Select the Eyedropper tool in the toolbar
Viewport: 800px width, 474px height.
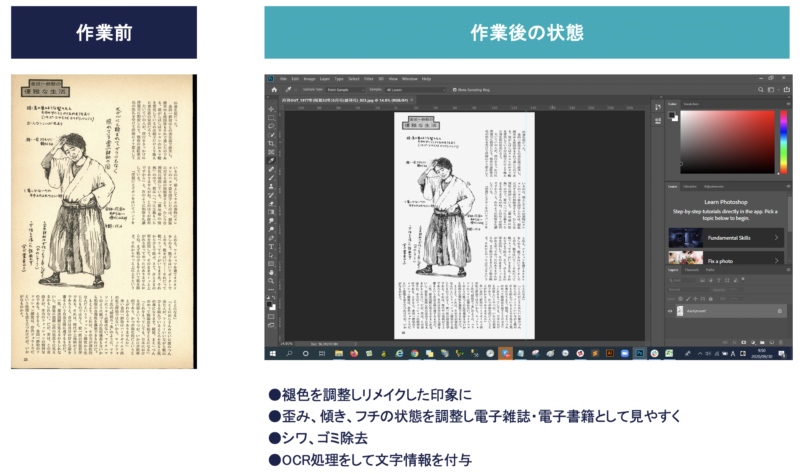tap(271, 161)
